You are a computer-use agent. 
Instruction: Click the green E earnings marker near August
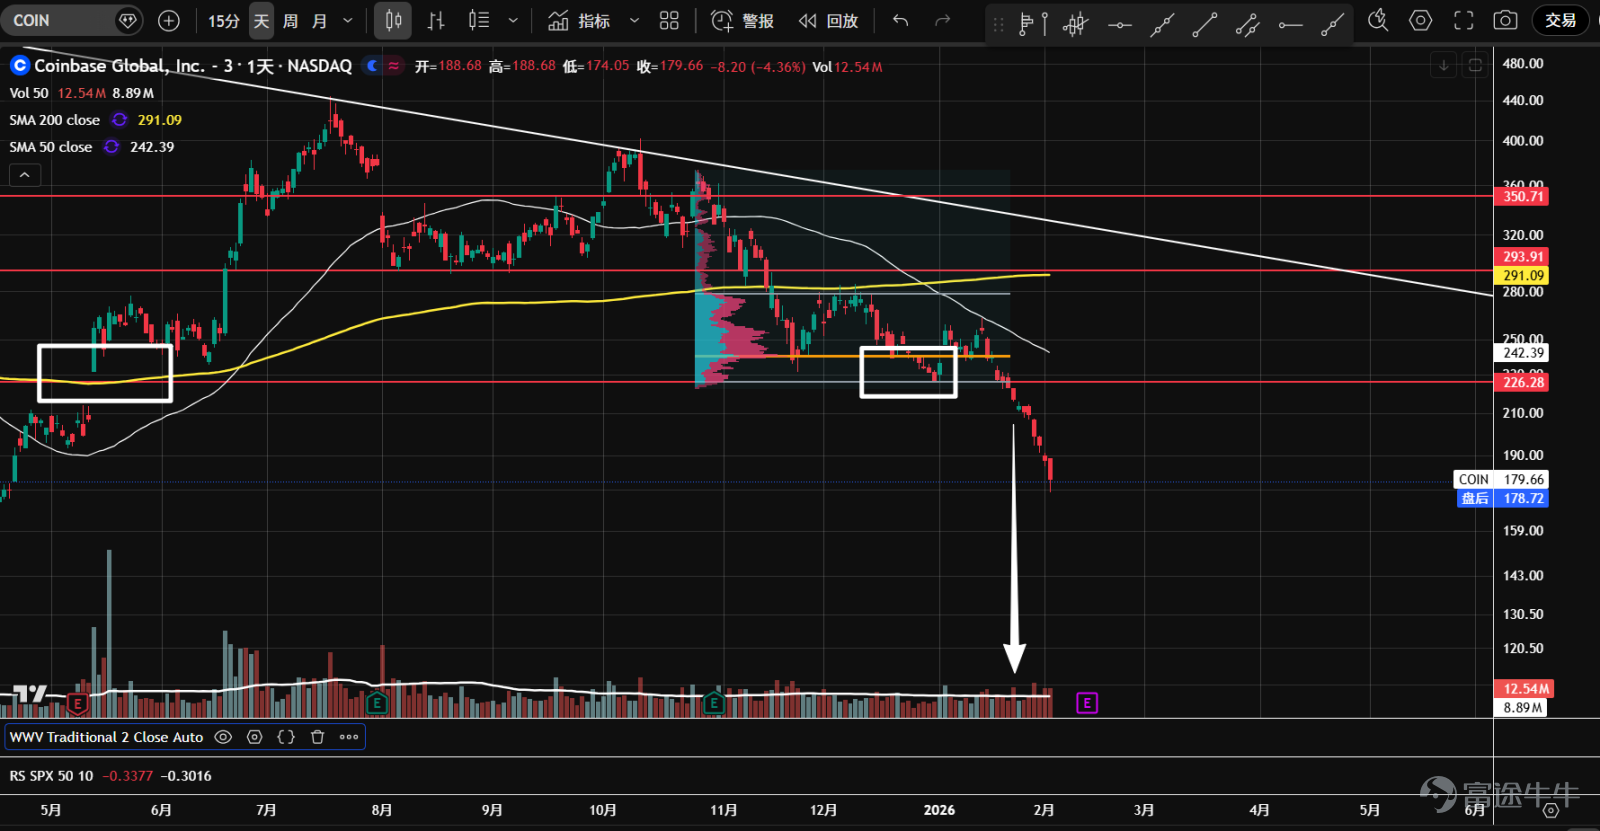[377, 703]
